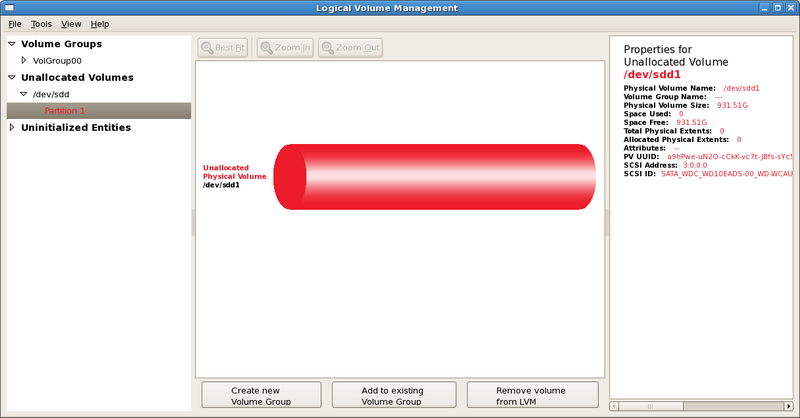Image resolution: width=800 pixels, height=418 pixels.
Task: Open the File menu
Action: pyautogui.click(x=14, y=23)
